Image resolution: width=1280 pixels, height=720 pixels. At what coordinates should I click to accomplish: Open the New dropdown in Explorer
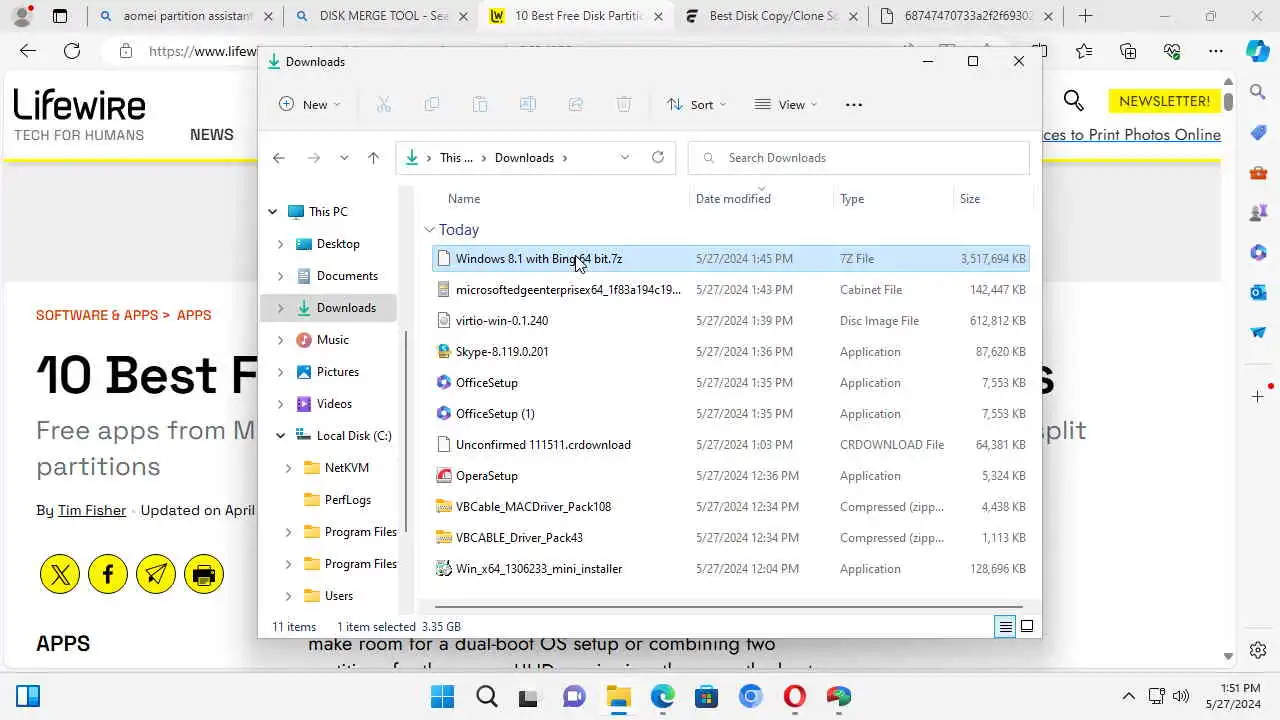(310, 104)
